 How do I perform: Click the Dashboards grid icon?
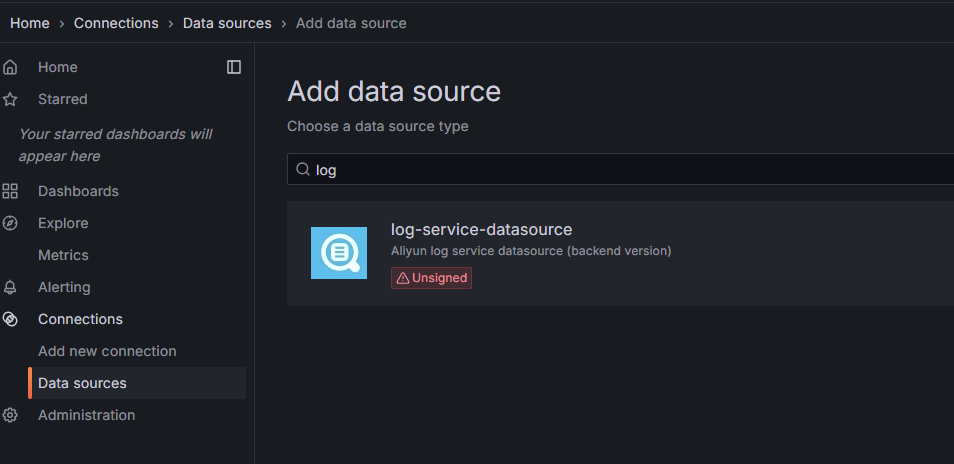[10, 191]
